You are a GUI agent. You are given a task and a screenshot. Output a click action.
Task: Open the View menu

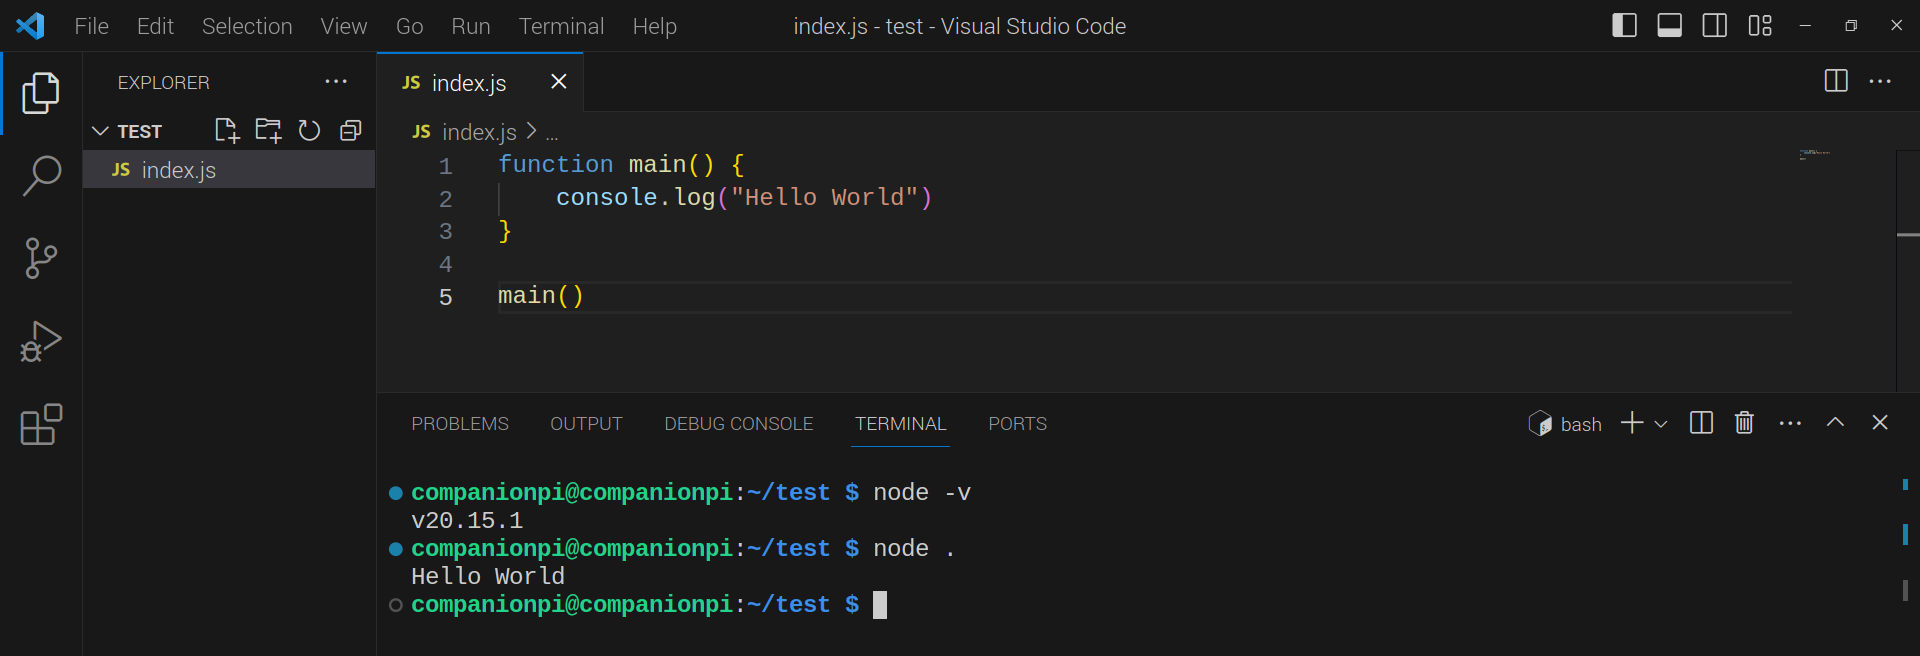[344, 26]
